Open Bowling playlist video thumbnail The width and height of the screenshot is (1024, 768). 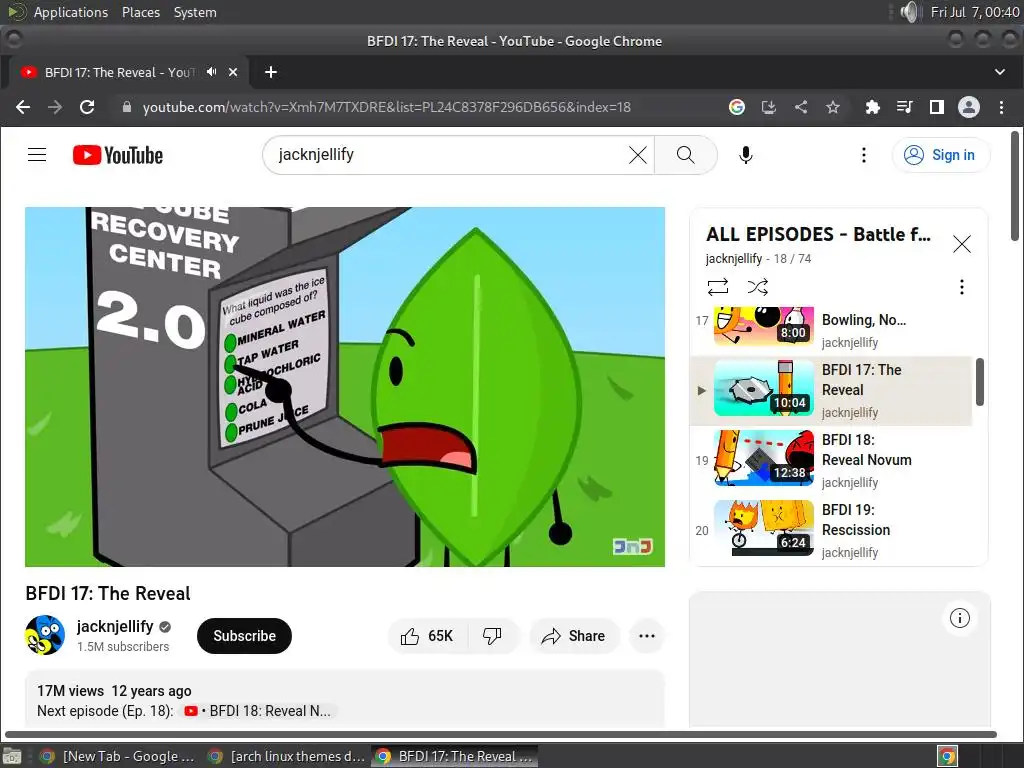(x=763, y=325)
